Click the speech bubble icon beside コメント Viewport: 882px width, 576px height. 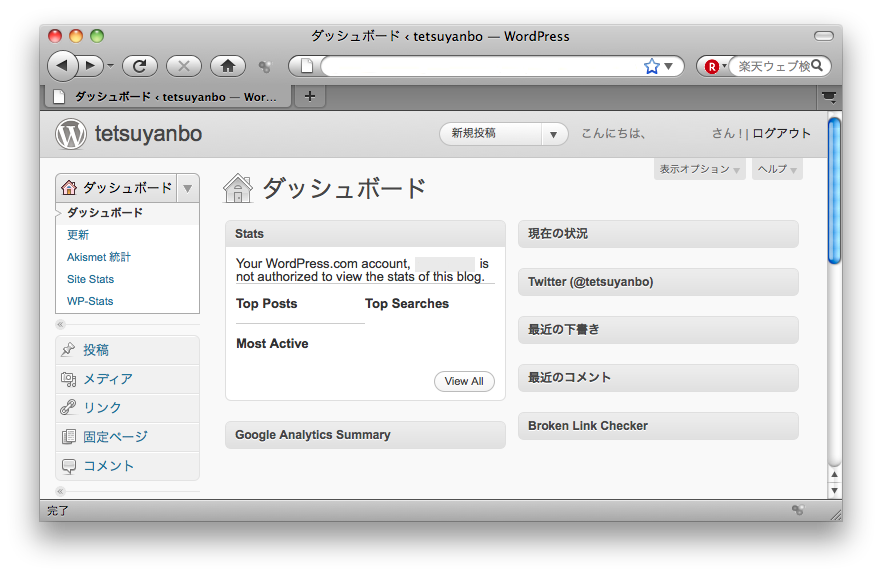point(68,466)
